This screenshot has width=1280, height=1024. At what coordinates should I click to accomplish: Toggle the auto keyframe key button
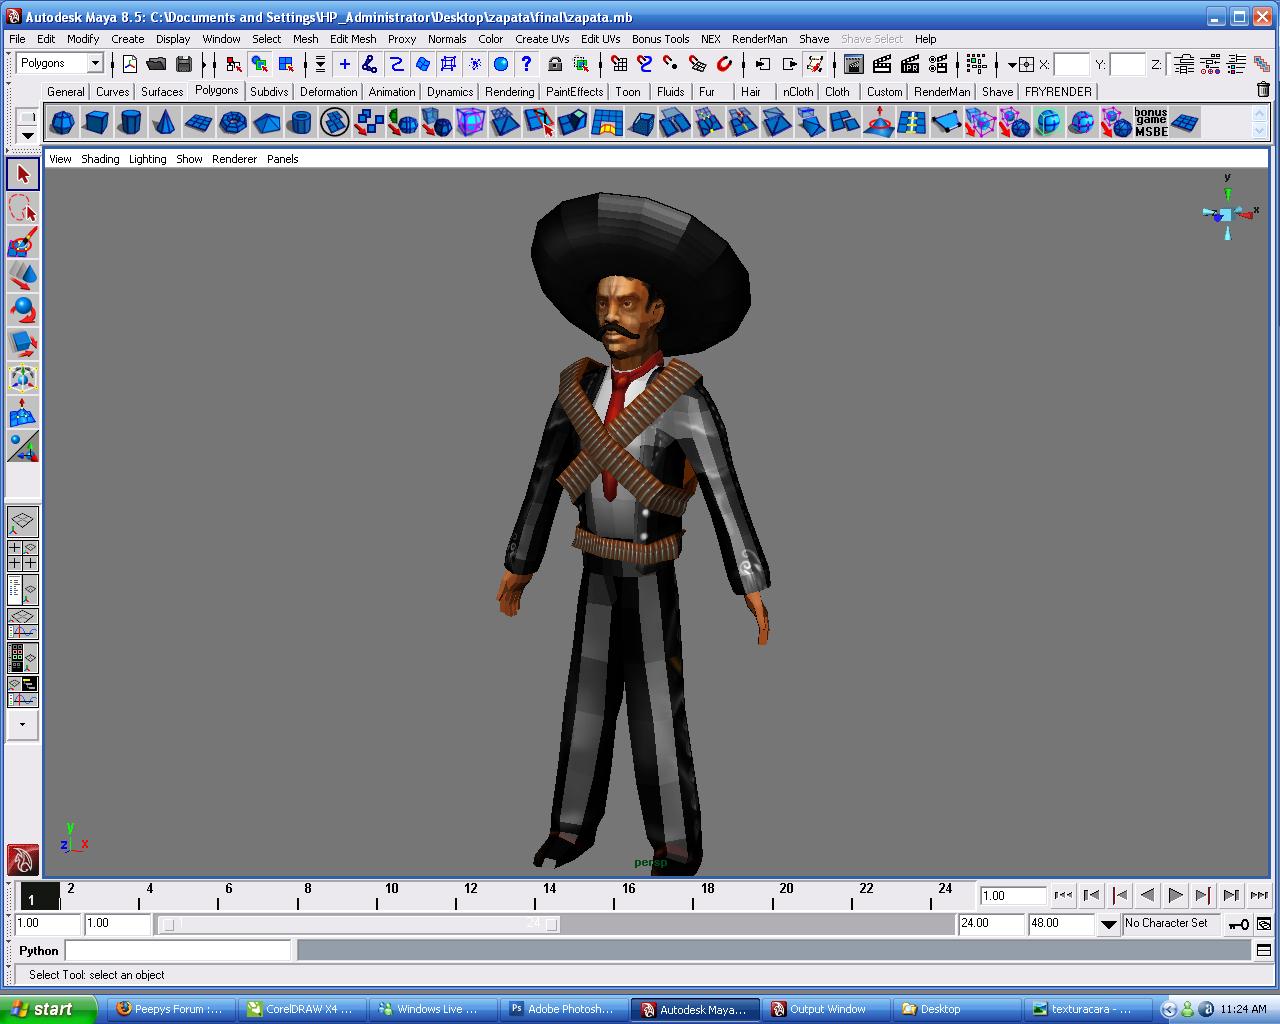[x=1238, y=924]
